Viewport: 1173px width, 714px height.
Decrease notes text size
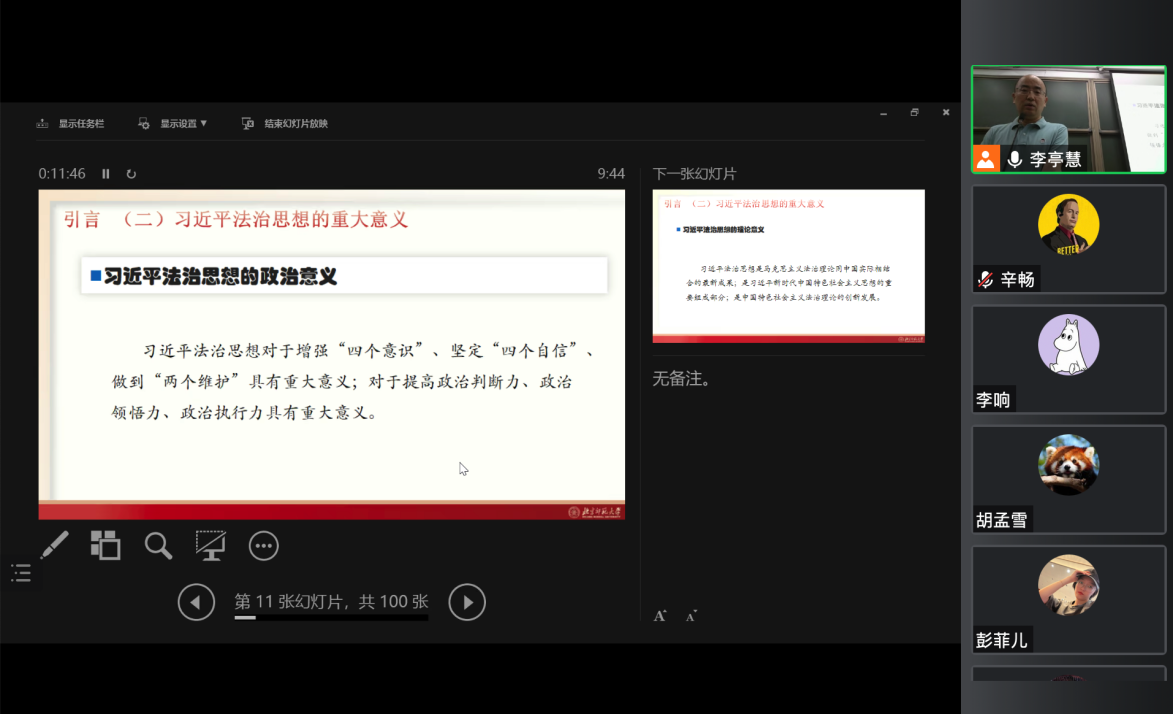click(691, 616)
